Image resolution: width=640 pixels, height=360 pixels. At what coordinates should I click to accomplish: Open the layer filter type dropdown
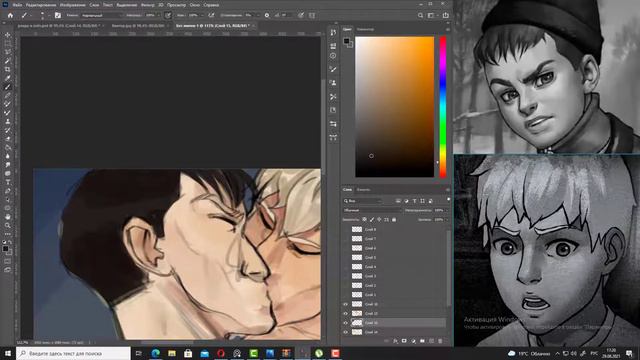[363, 201]
